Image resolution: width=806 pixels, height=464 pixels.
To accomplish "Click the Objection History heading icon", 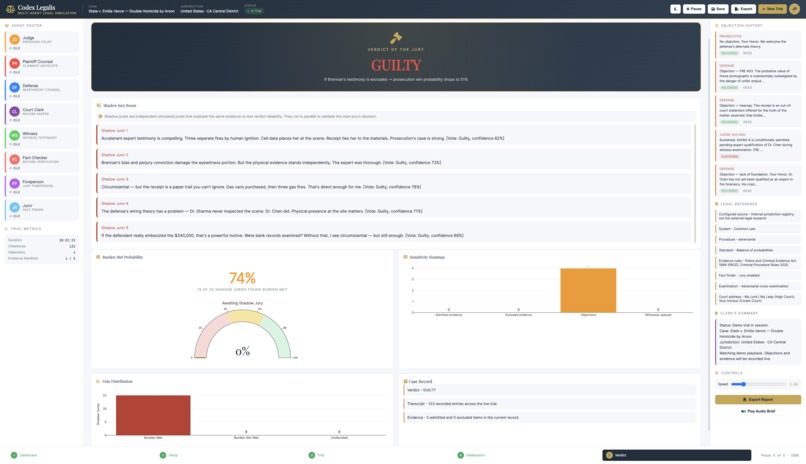I will click(717, 25).
